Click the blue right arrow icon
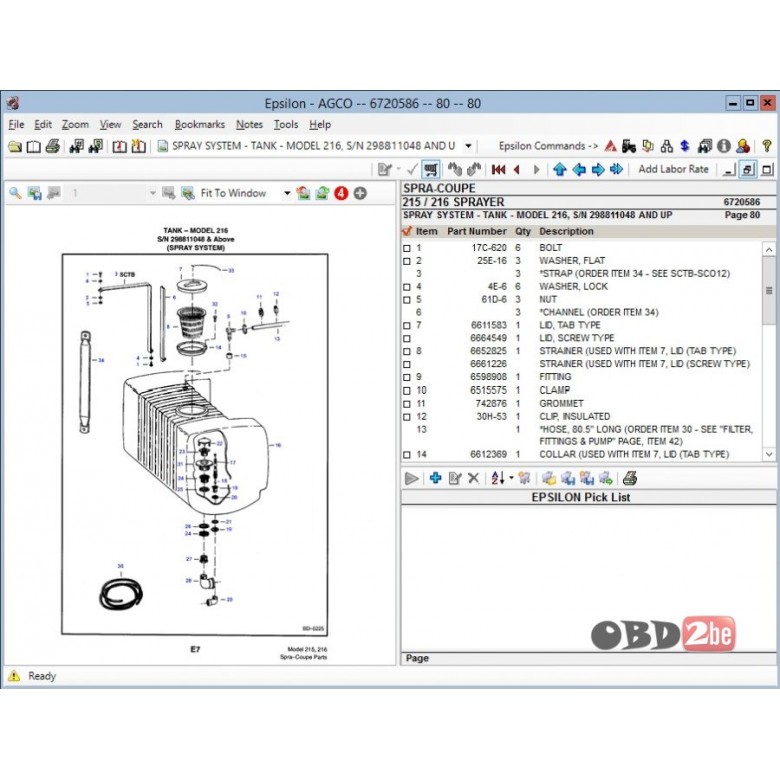780x780 pixels. click(x=597, y=170)
